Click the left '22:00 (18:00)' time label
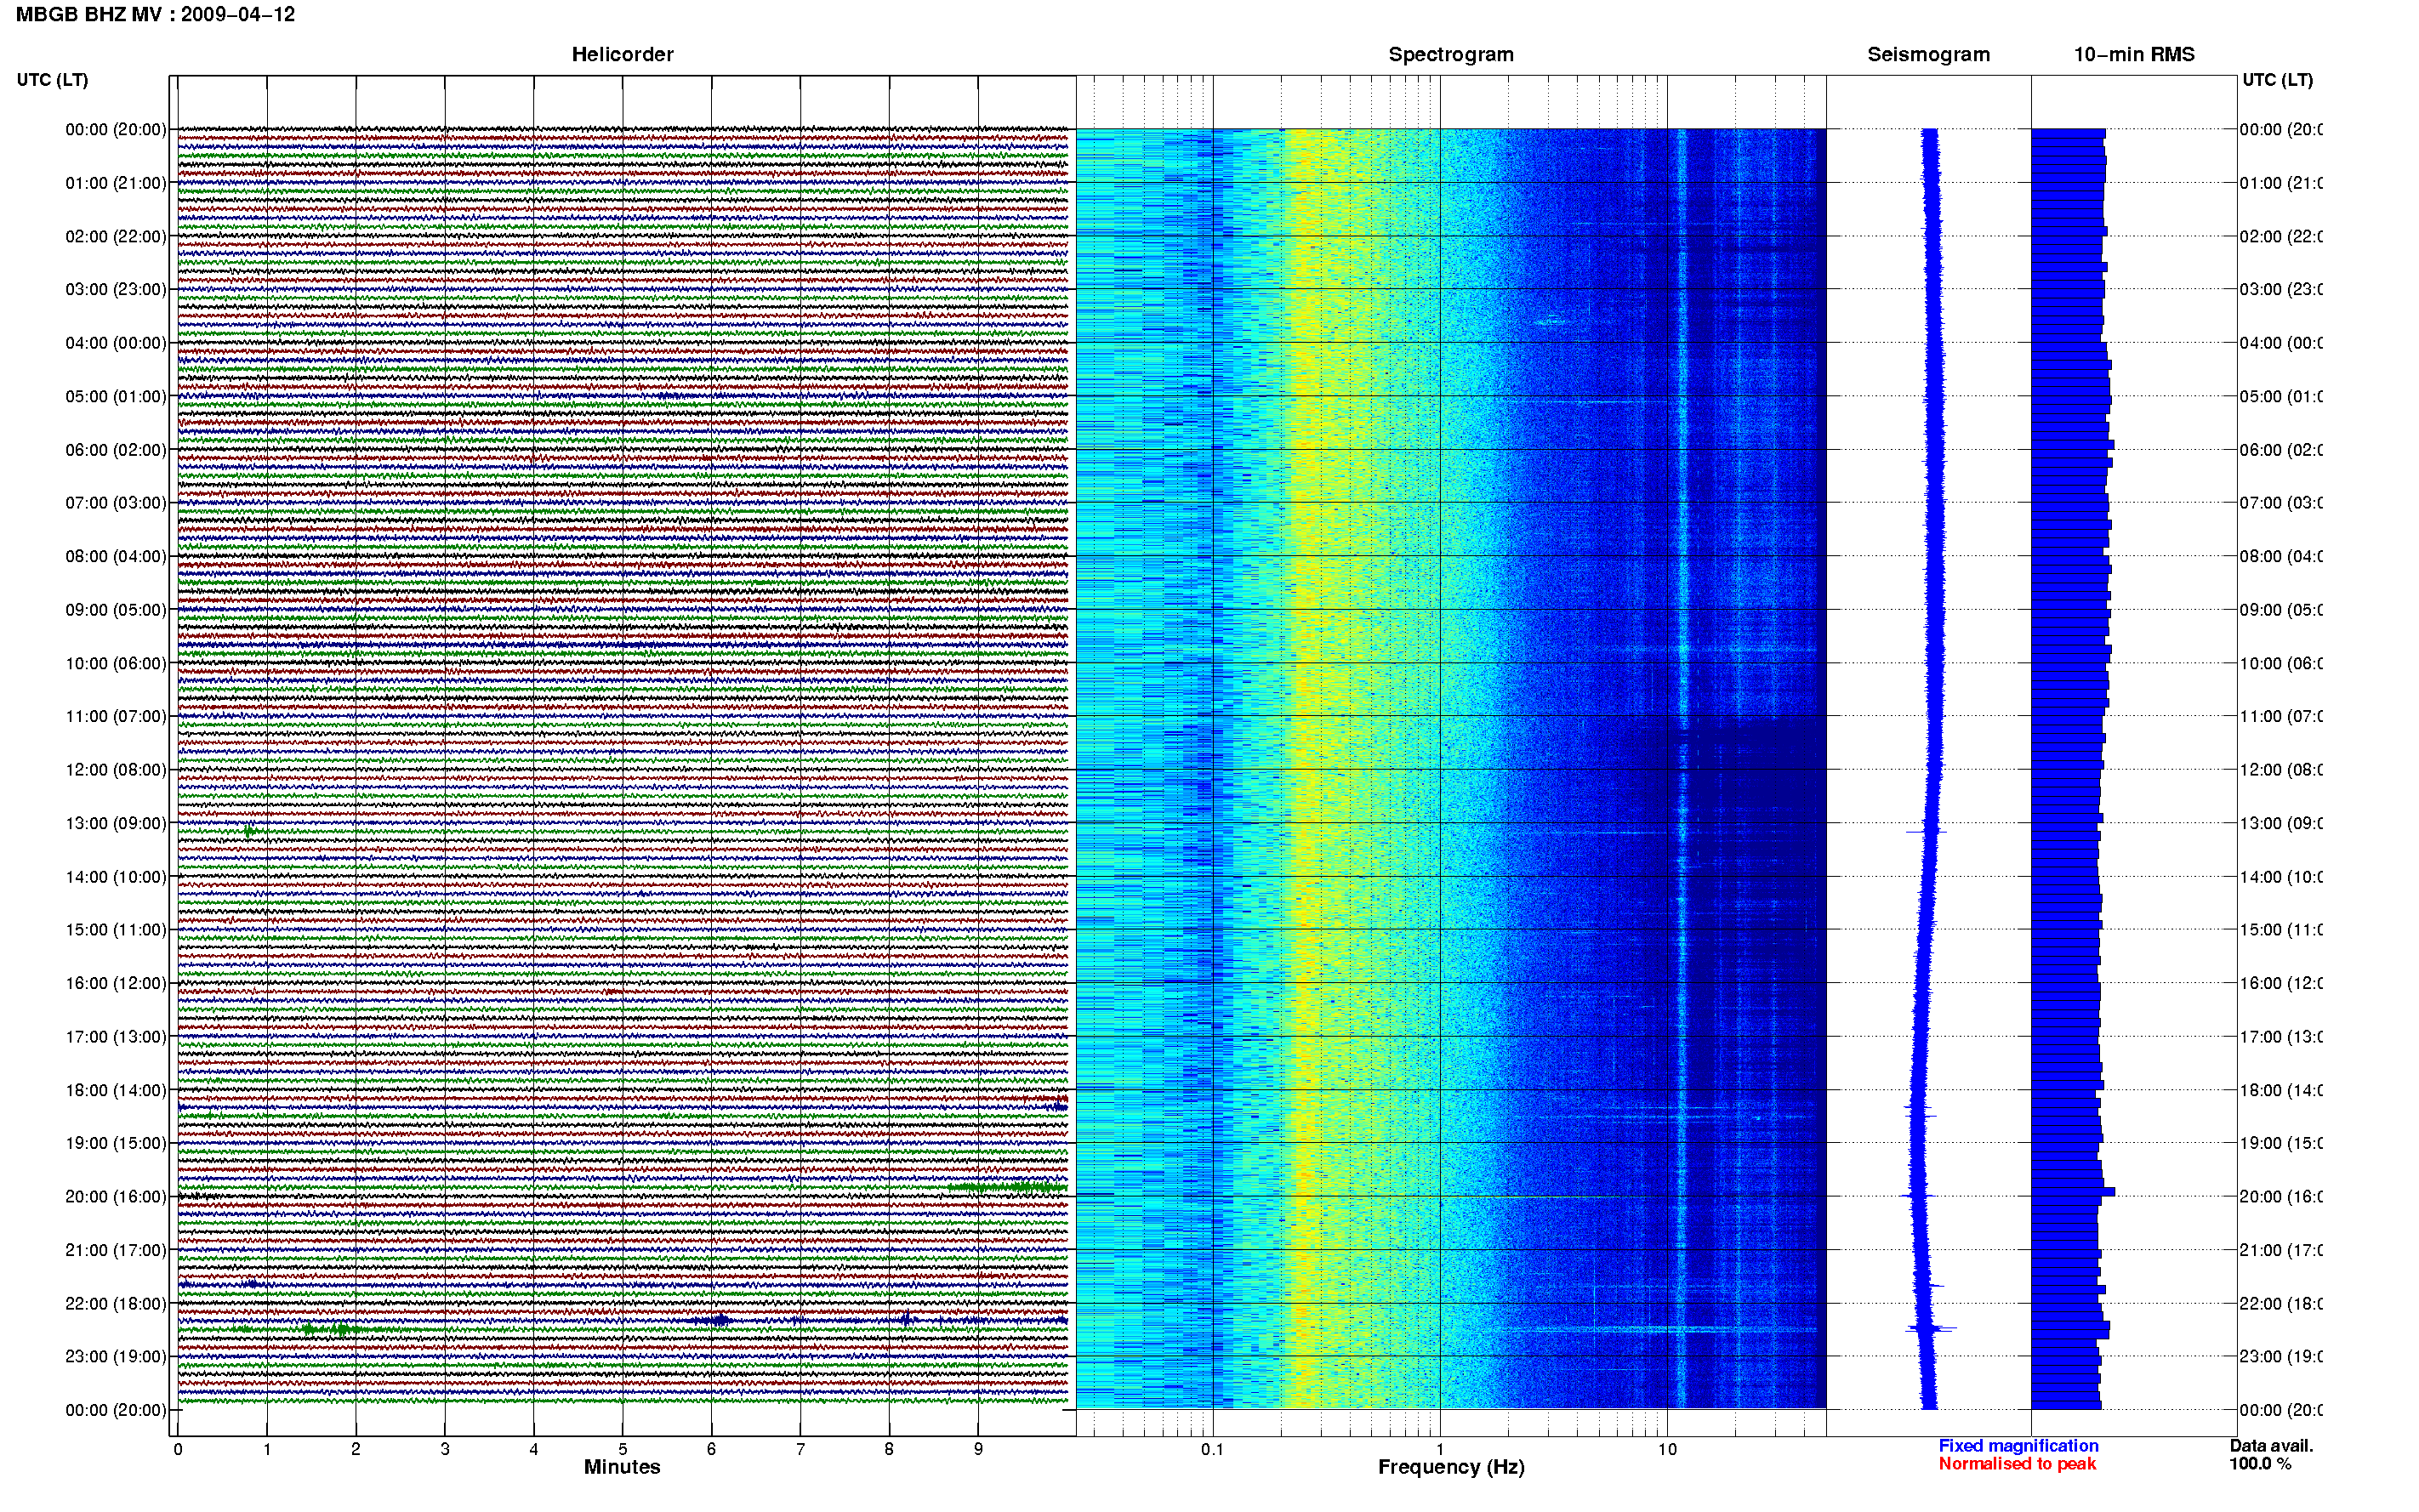Image resolution: width=2419 pixels, height=1512 pixels. pyautogui.click(x=116, y=1303)
